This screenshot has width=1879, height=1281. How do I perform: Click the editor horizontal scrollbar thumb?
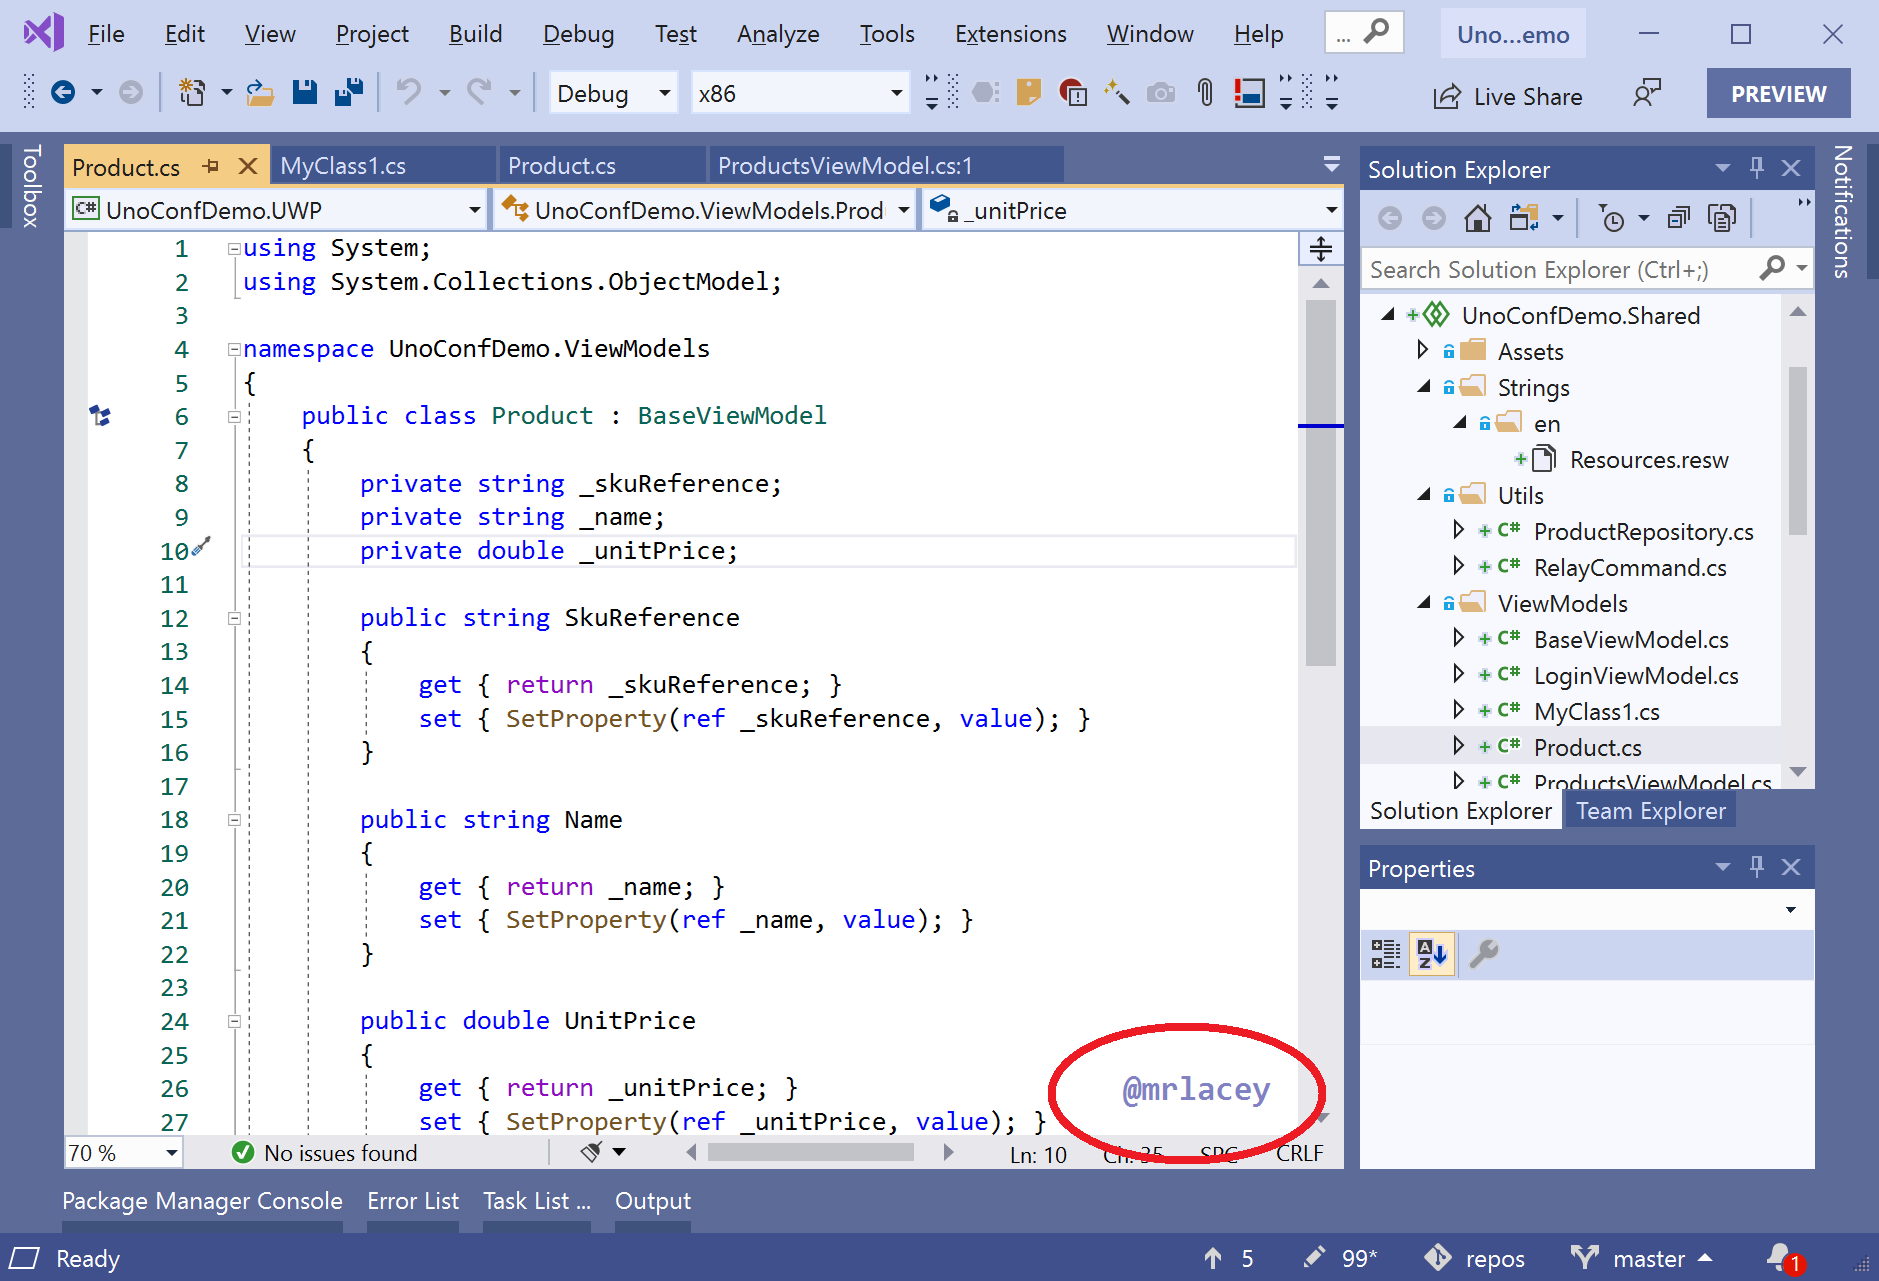pos(811,1152)
